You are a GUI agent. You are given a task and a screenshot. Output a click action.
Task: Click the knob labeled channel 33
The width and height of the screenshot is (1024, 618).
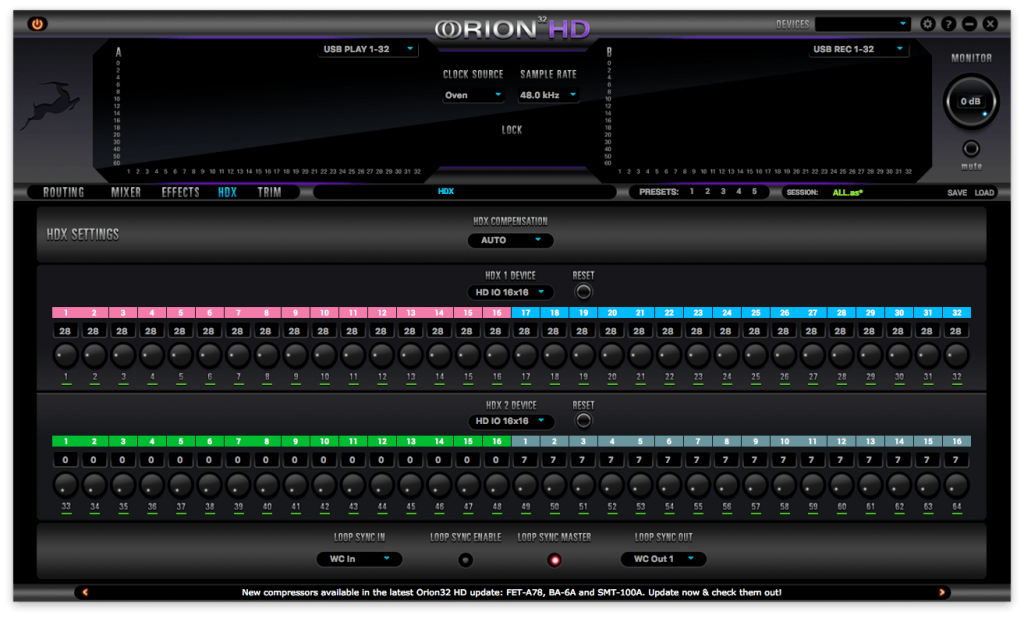point(65,485)
